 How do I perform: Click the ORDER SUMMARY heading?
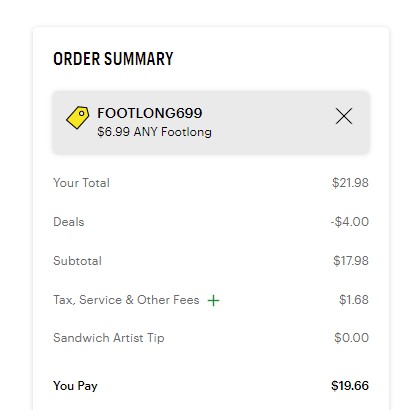click(x=113, y=59)
